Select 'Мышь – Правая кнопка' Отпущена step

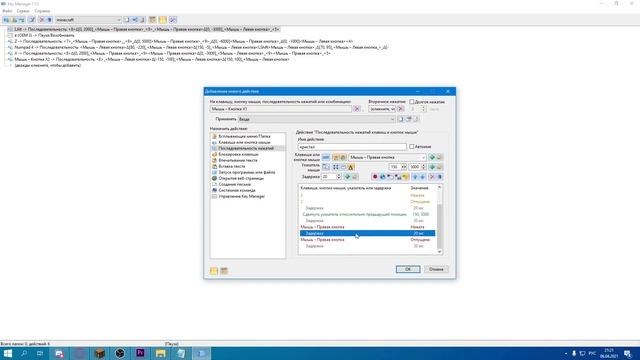(x=367, y=240)
